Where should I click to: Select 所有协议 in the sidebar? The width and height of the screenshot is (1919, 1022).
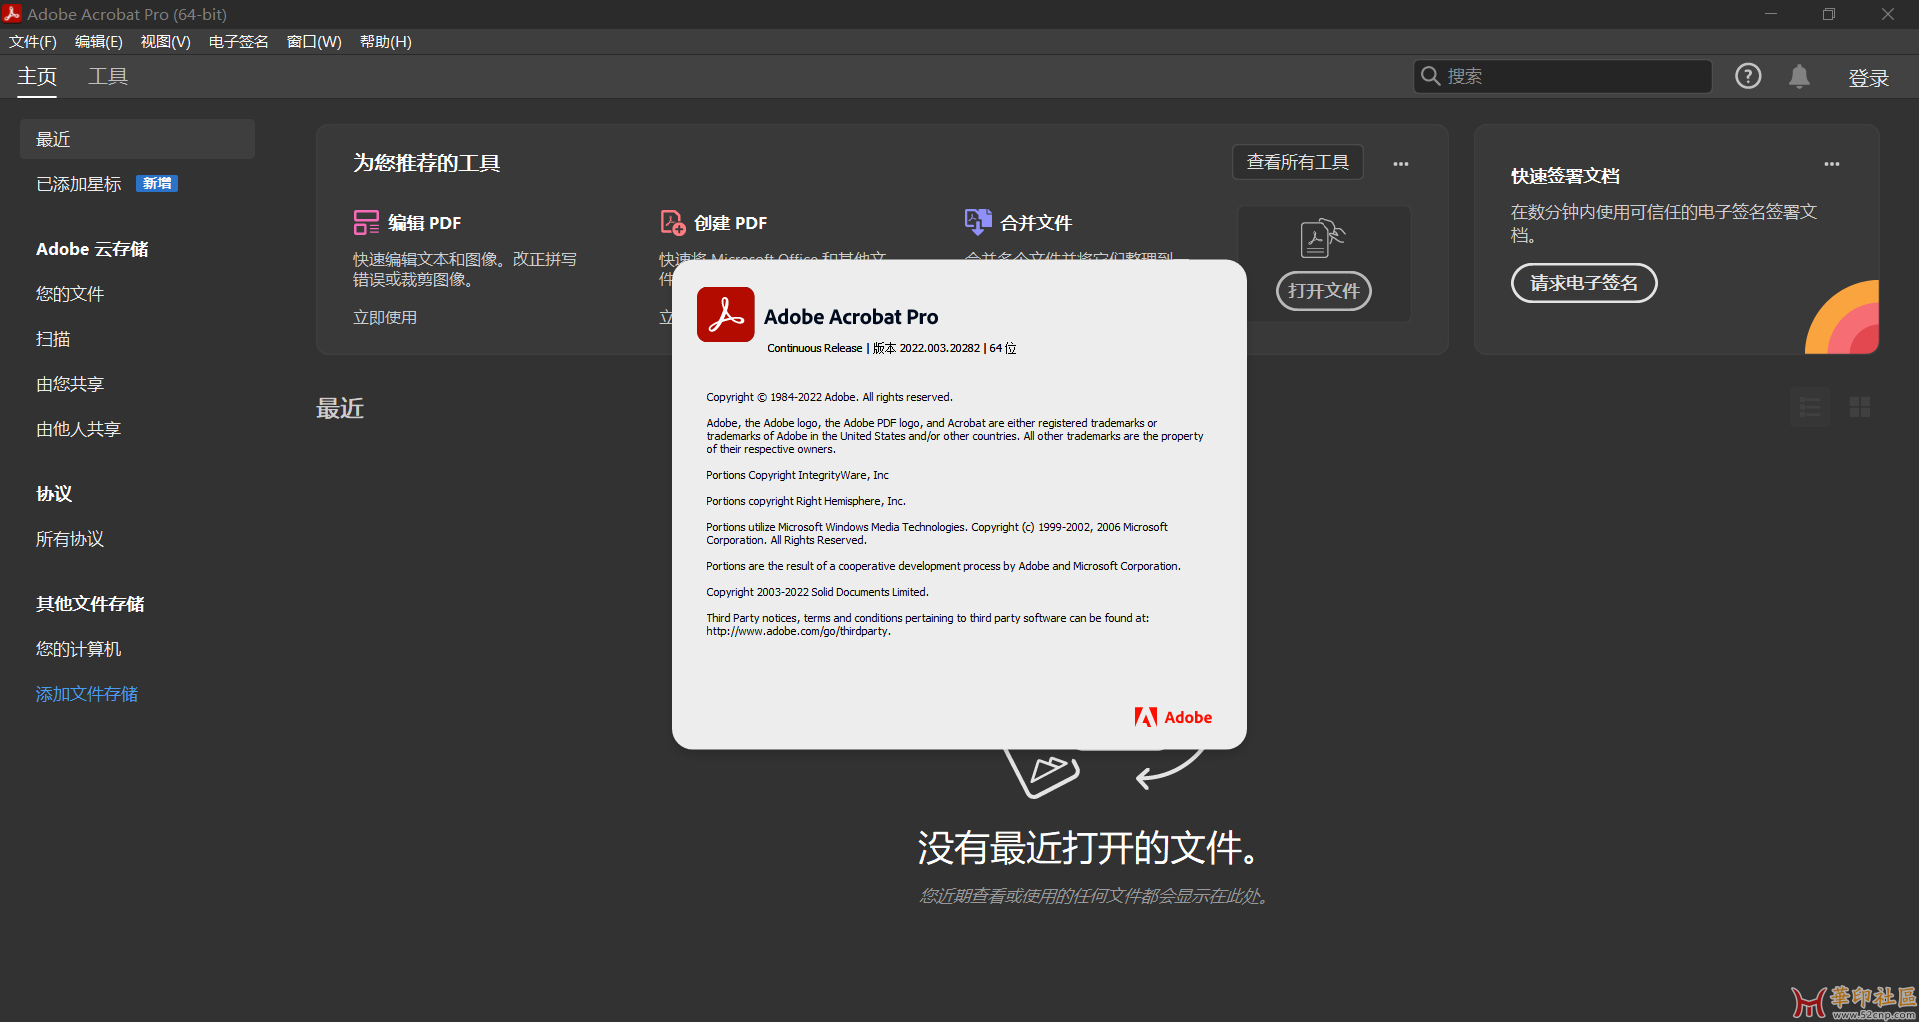click(70, 539)
